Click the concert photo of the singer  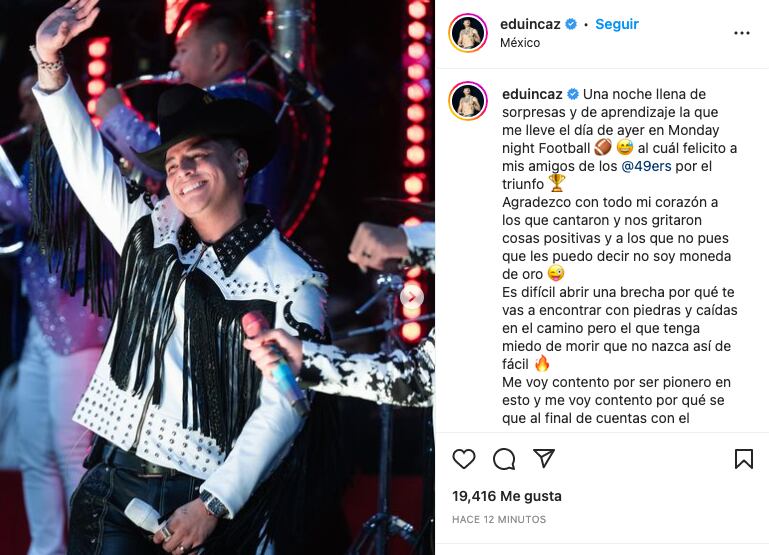pos(217,278)
